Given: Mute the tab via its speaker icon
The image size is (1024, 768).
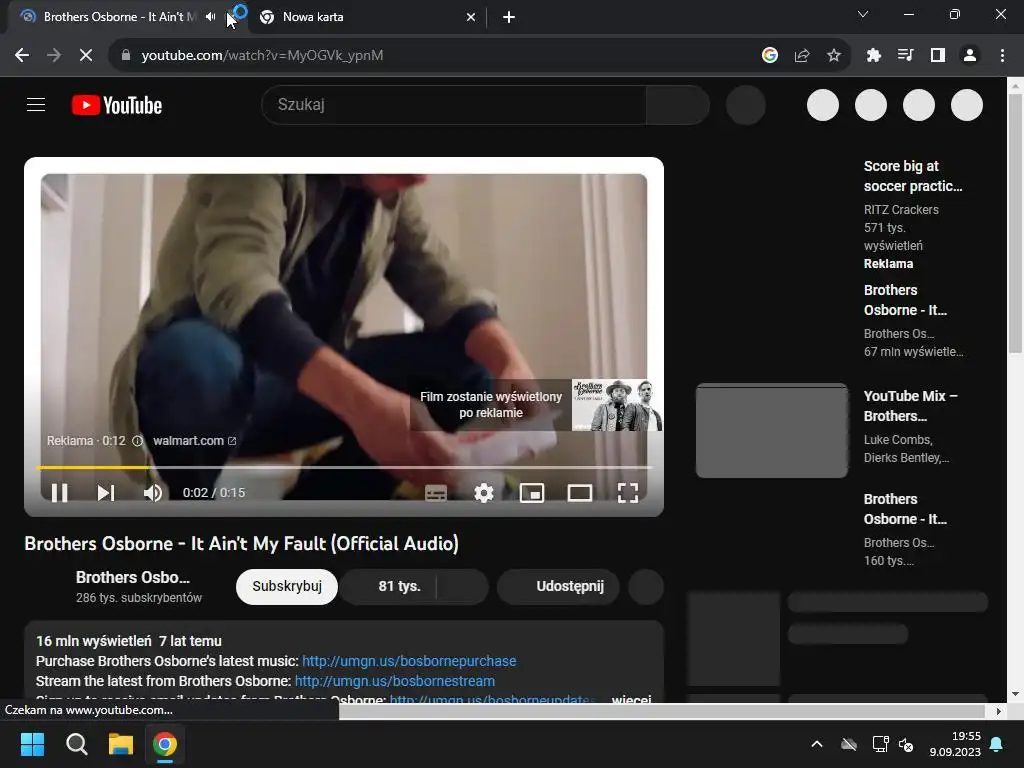Looking at the screenshot, I should point(210,17).
